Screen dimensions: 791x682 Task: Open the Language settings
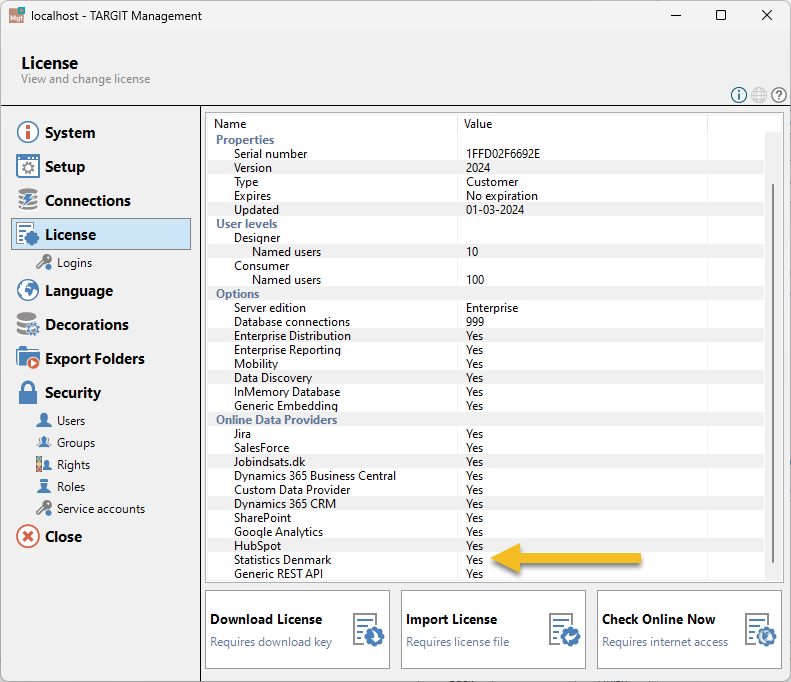(x=101, y=291)
